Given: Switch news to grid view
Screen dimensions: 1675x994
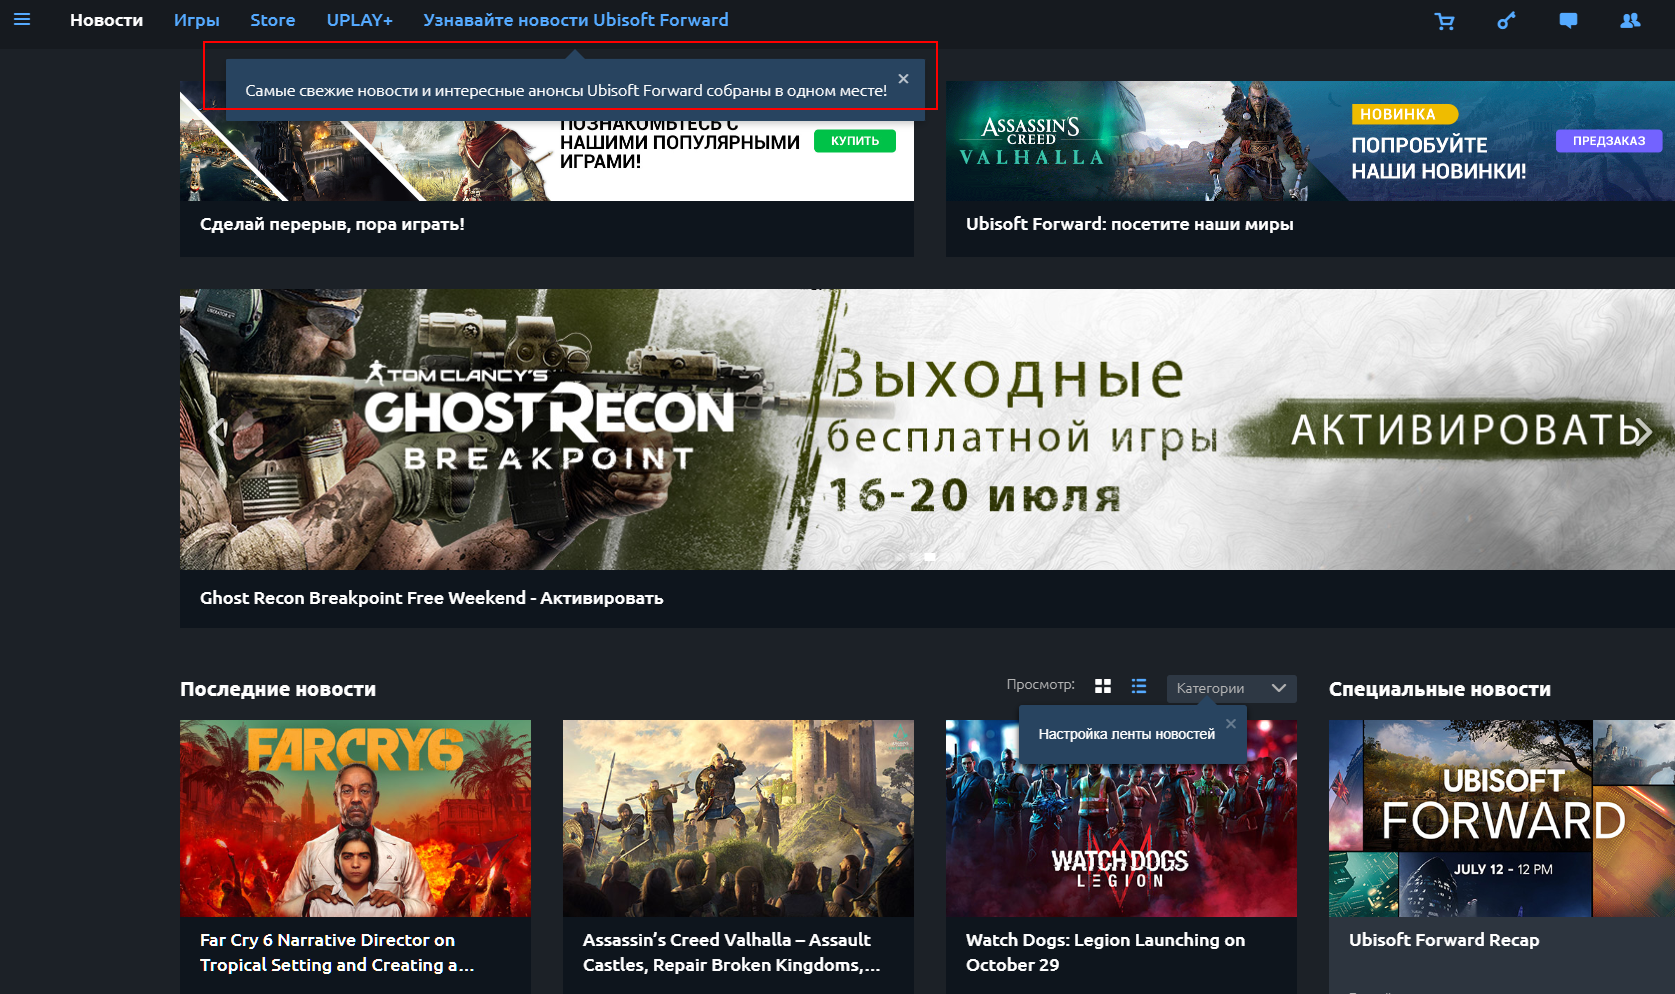Looking at the screenshot, I should (x=1103, y=686).
